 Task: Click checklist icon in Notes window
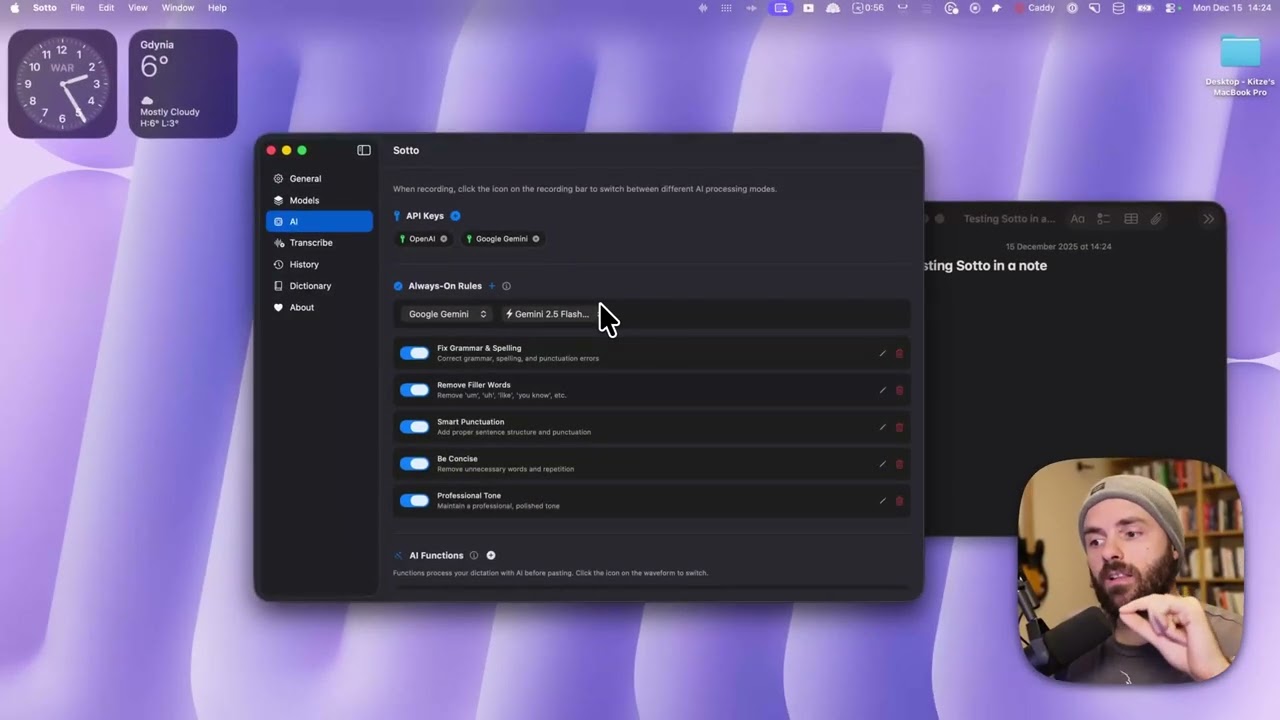[x=1104, y=219]
